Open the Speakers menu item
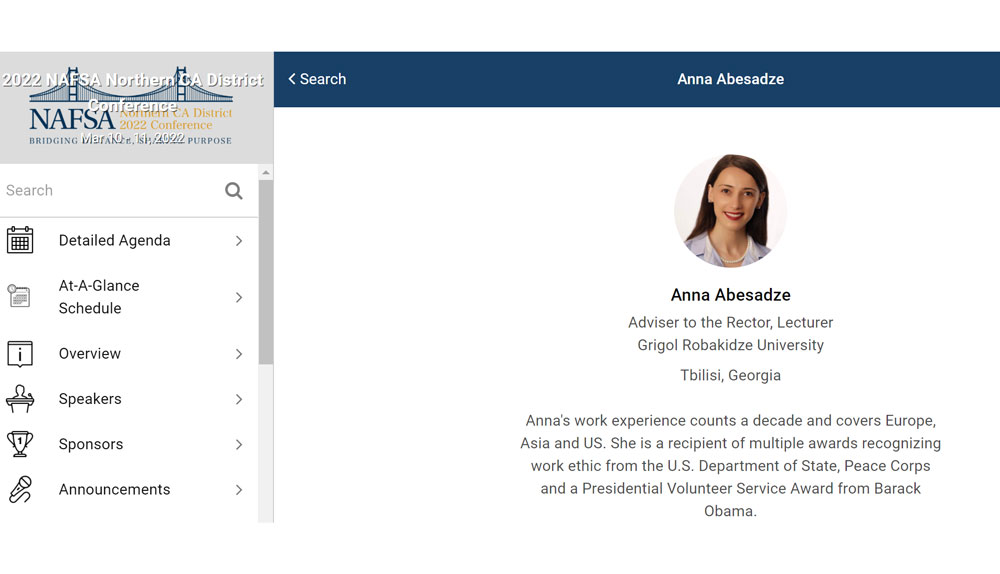1000x574 pixels. tap(90, 399)
